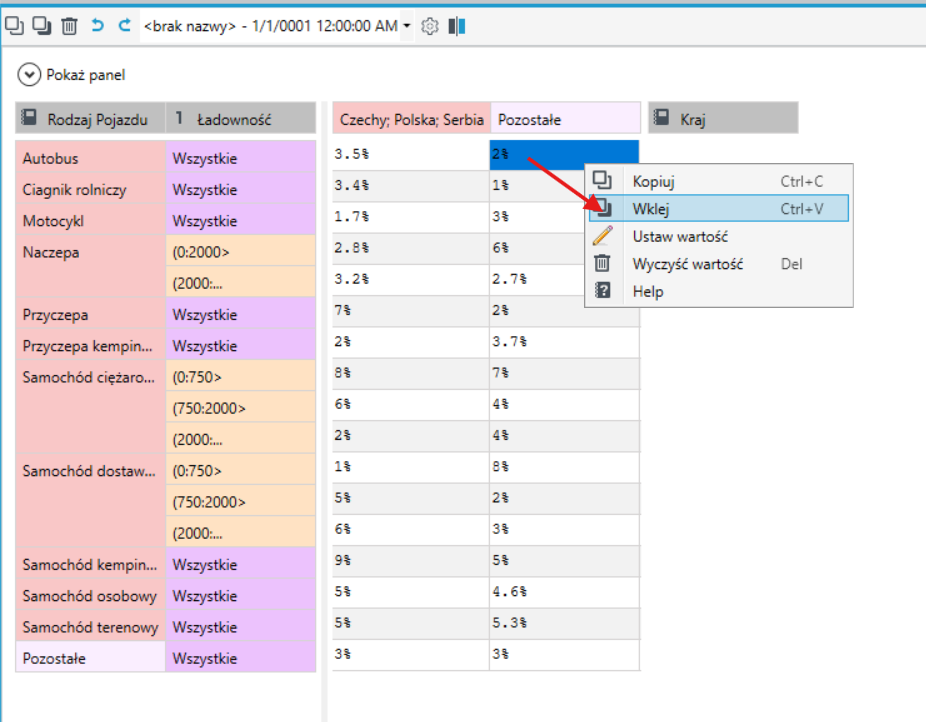Click the trash delete toolbar icon

pos(69,26)
